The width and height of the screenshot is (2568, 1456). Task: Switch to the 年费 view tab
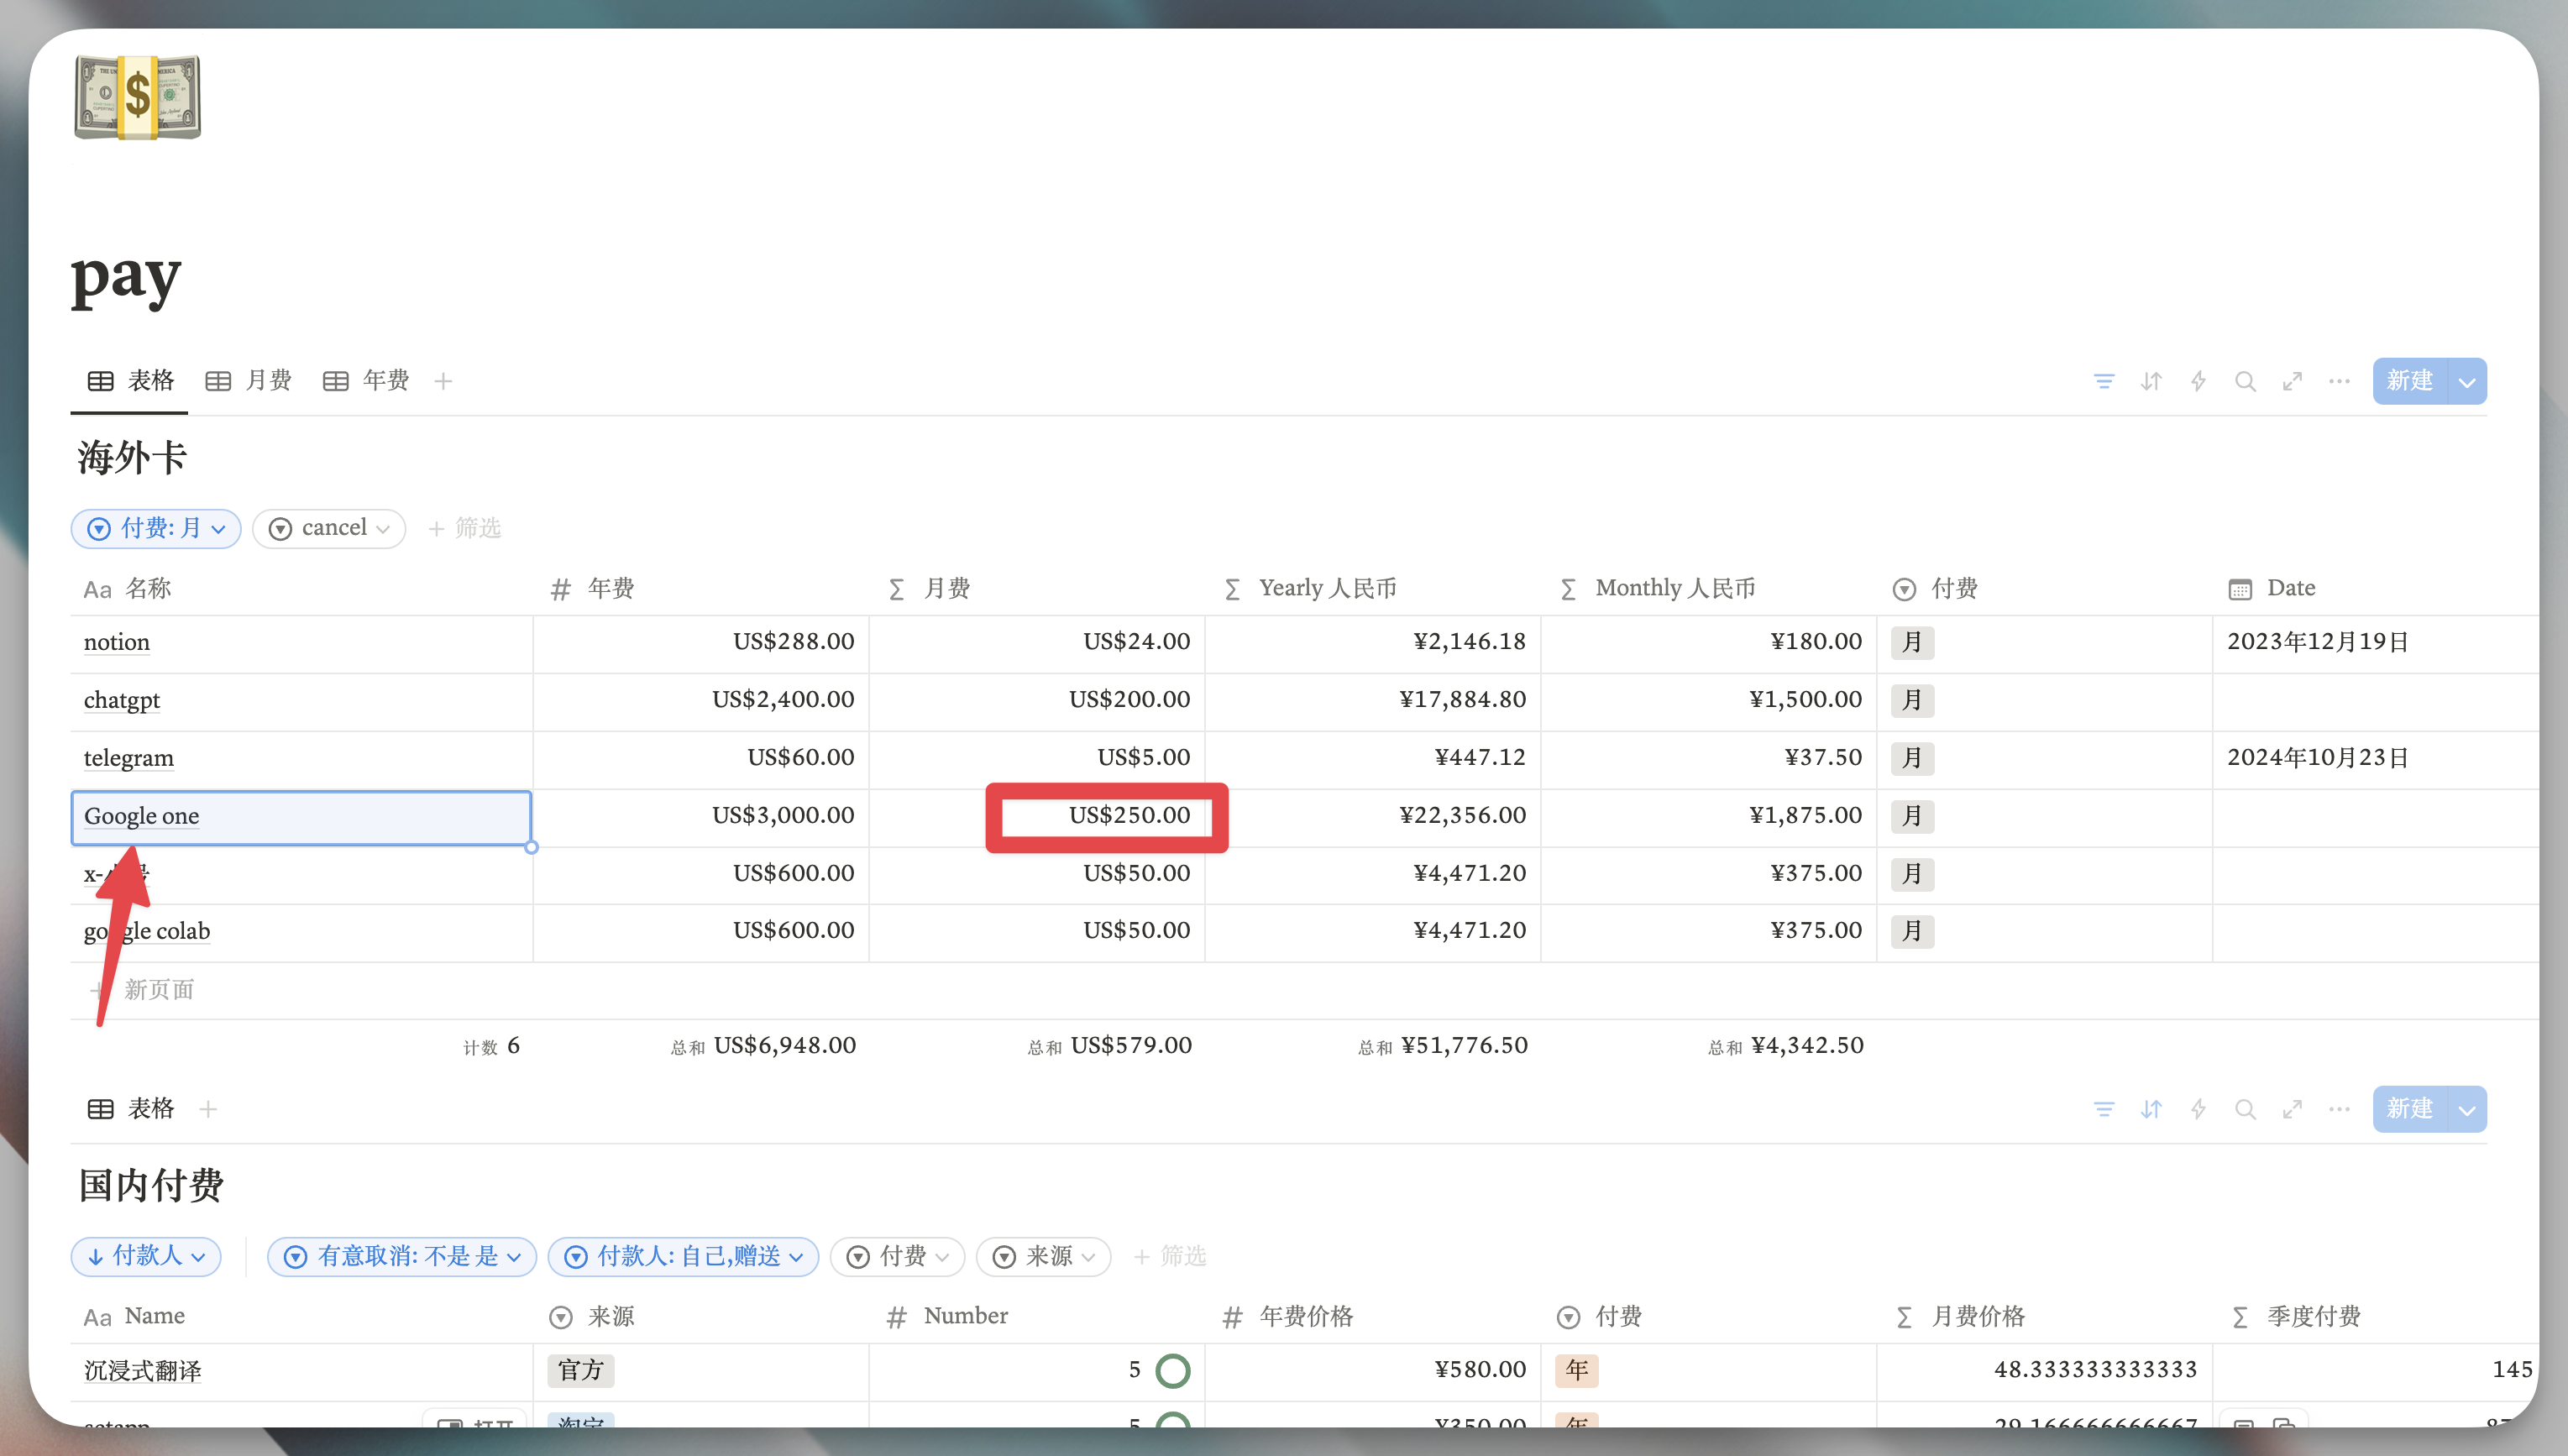pos(366,381)
